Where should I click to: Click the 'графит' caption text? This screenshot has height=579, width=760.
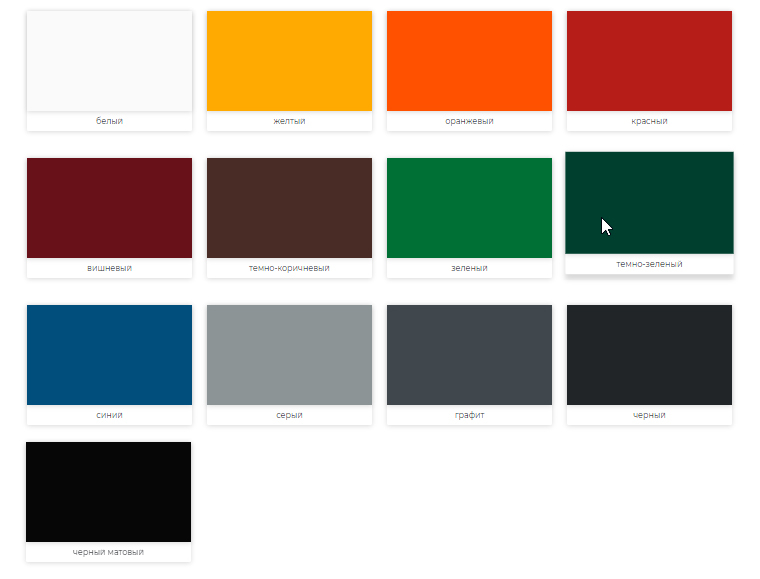[x=469, y=415]
